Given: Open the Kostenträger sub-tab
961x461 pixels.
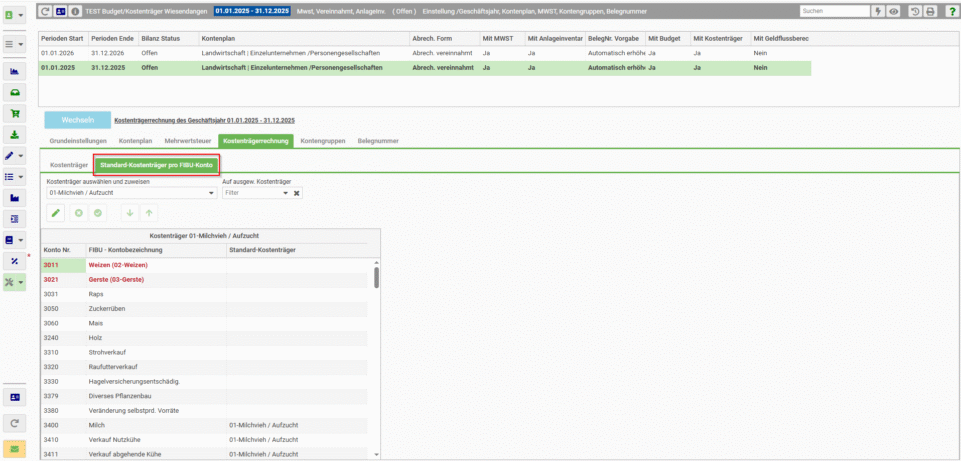Looking at the screenshot, I should (67, 166).
